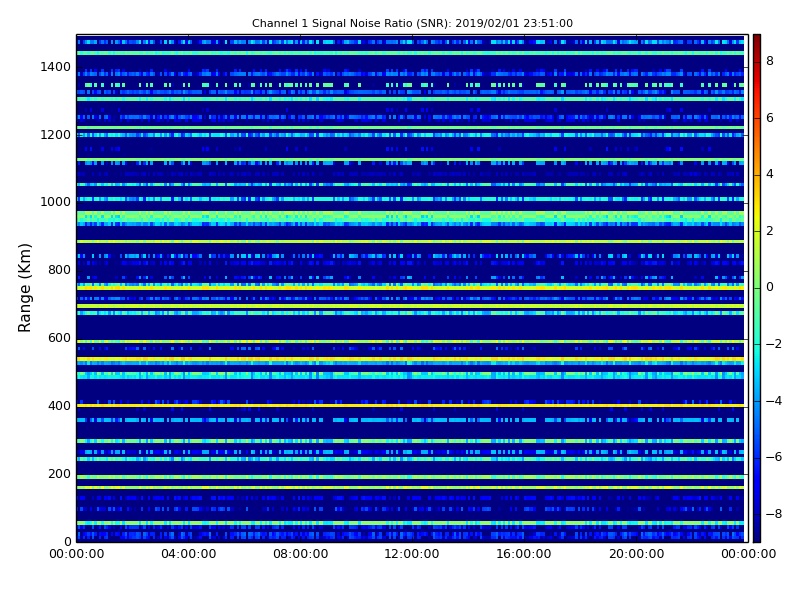
Task: Click the 20:00:00 time axis label
Action: coord(636,554)
